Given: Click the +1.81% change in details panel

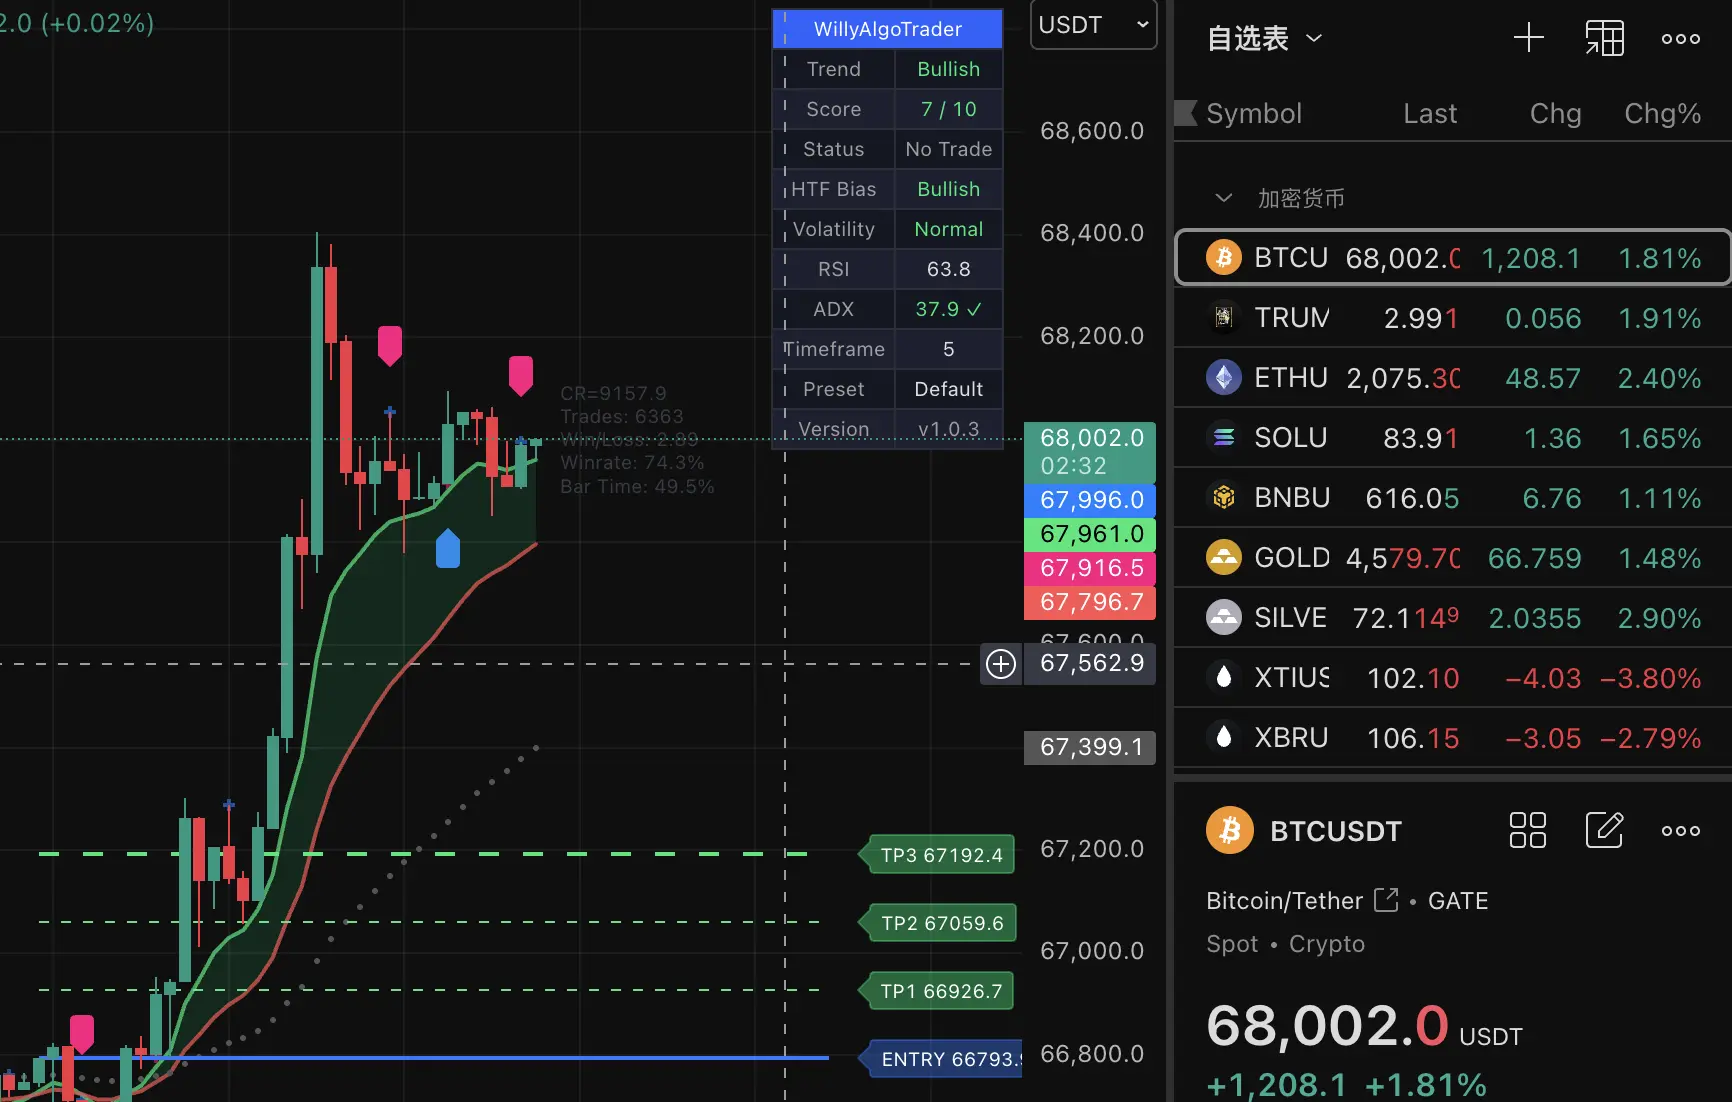Looking at the screenshot, I should coord(1426,1084).
